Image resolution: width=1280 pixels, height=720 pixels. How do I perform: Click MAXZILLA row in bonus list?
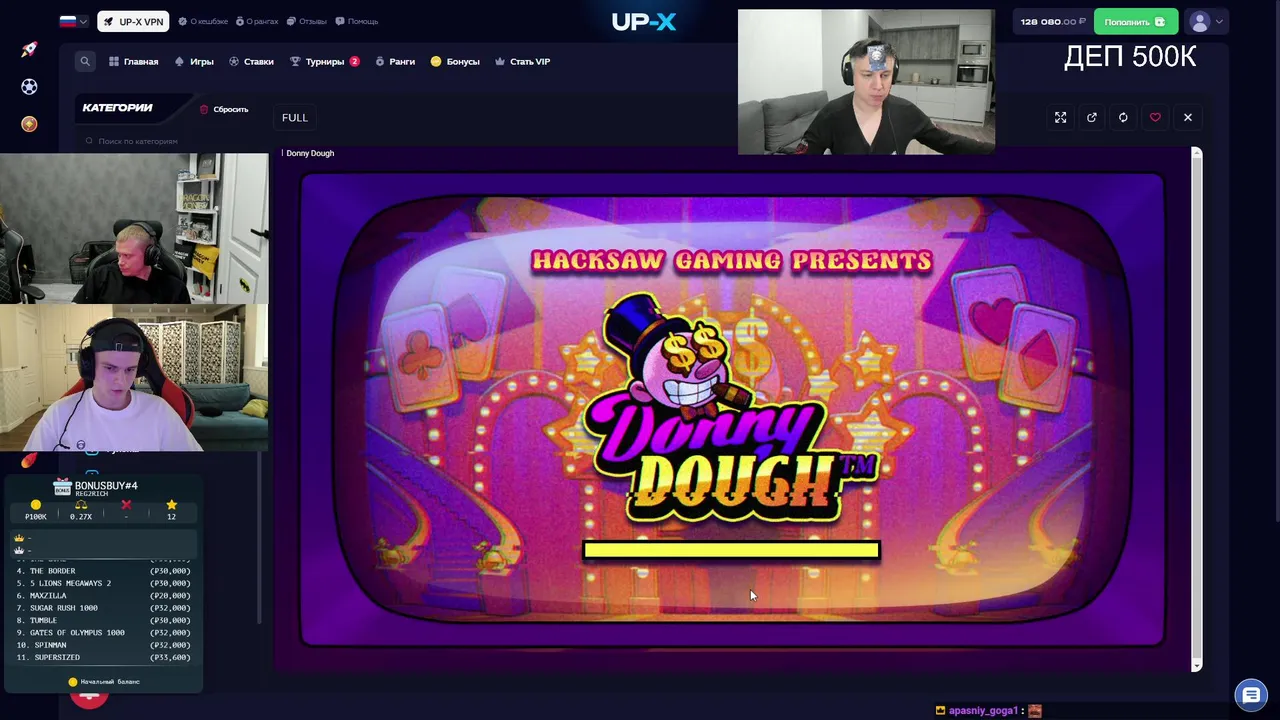(104, 596)
